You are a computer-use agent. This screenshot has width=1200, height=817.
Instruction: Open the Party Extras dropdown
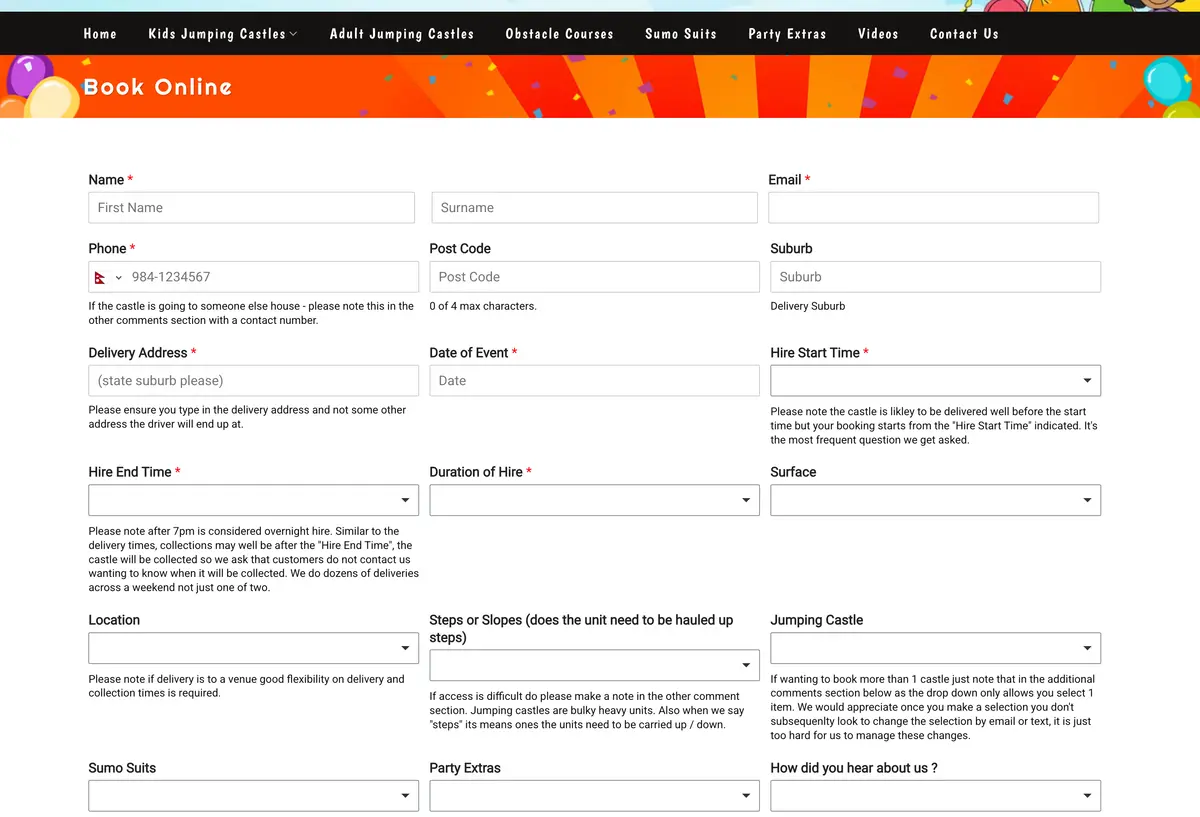(x=594, y=796)
